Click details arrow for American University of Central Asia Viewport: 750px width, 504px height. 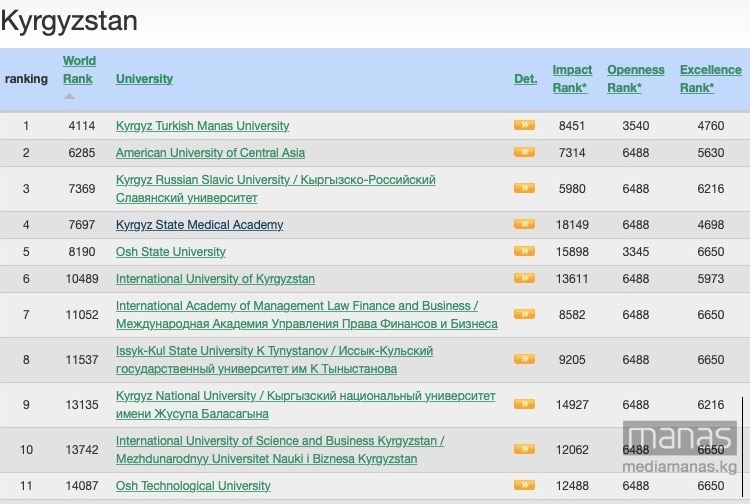[524, 152]
